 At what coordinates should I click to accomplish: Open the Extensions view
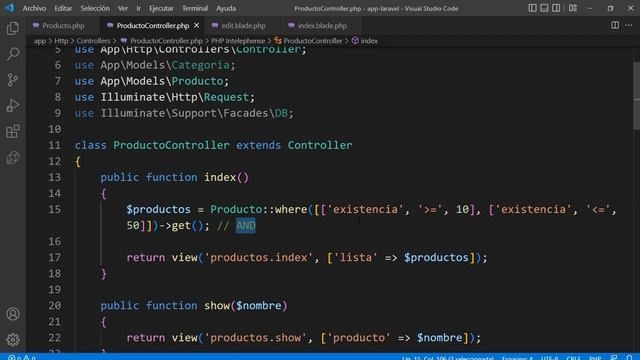point(13,131)
